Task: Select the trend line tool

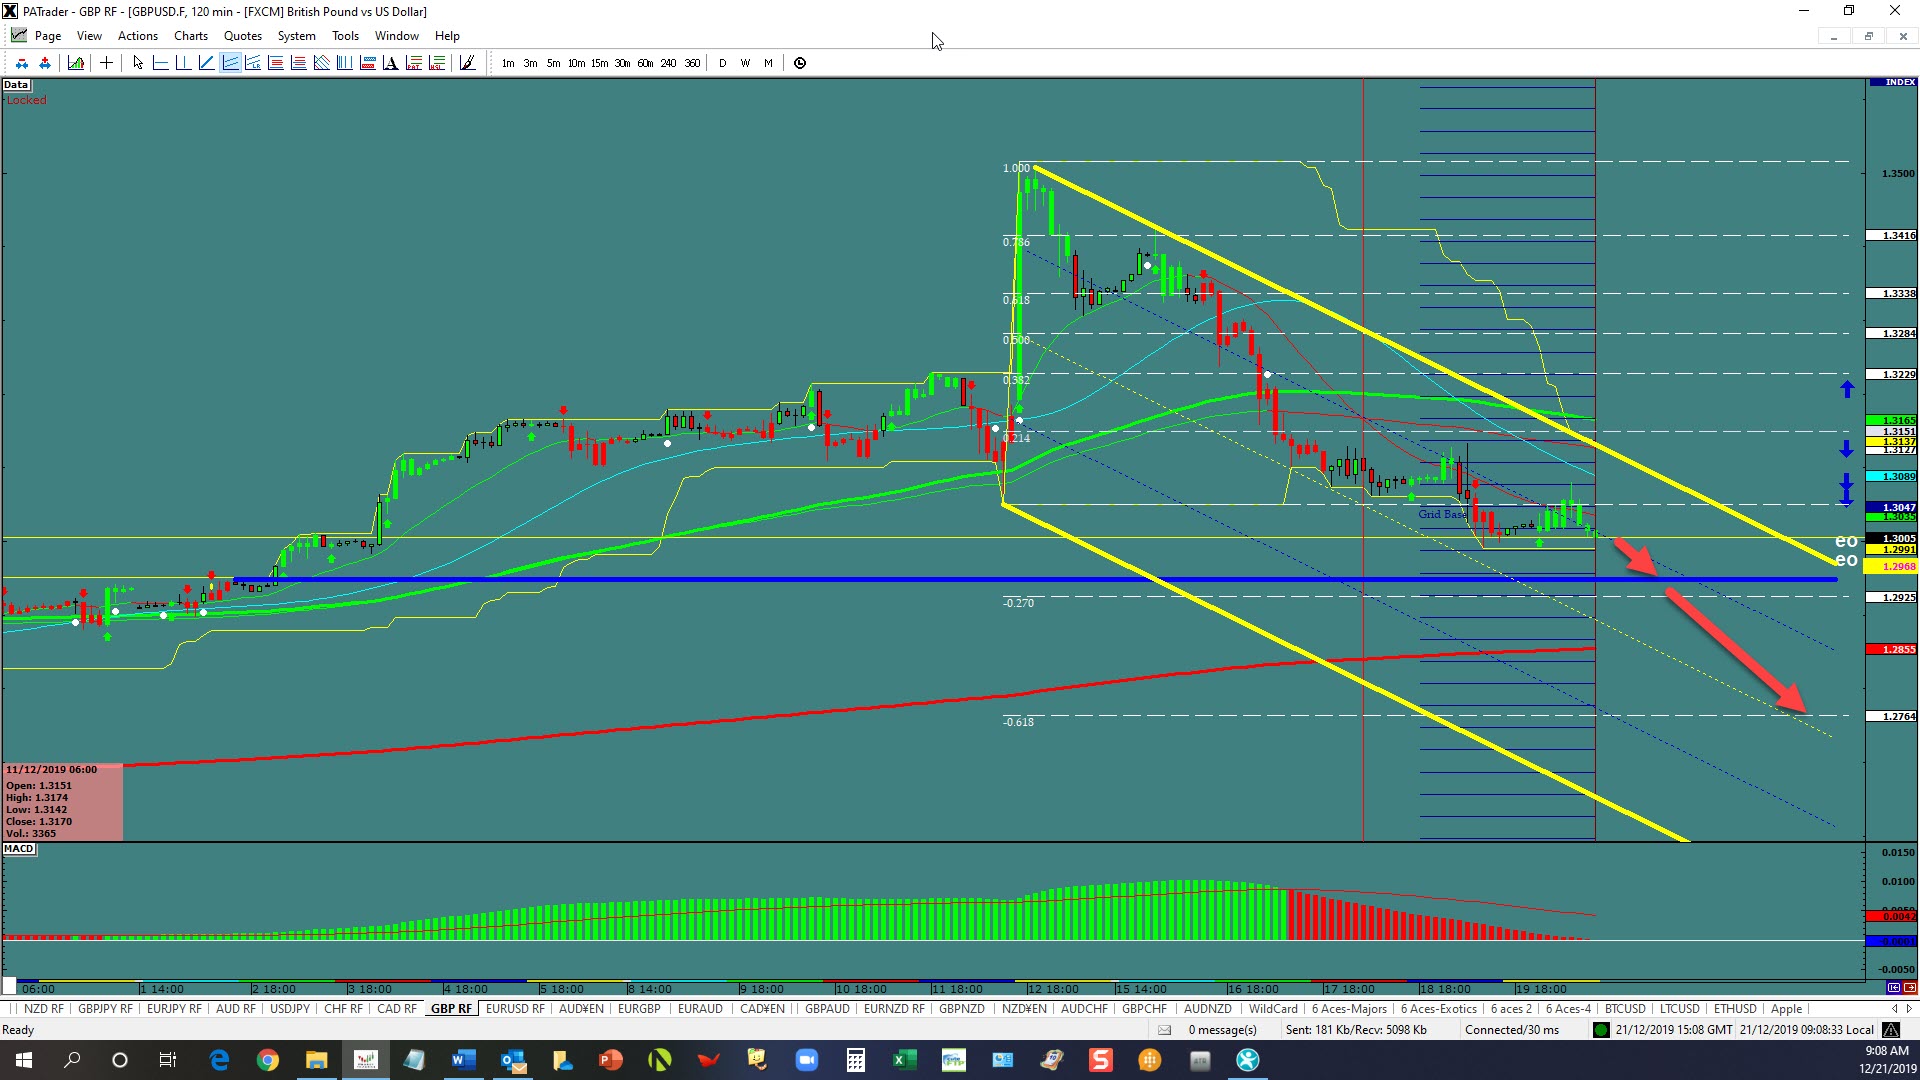Action: click(x=206, y=63)
